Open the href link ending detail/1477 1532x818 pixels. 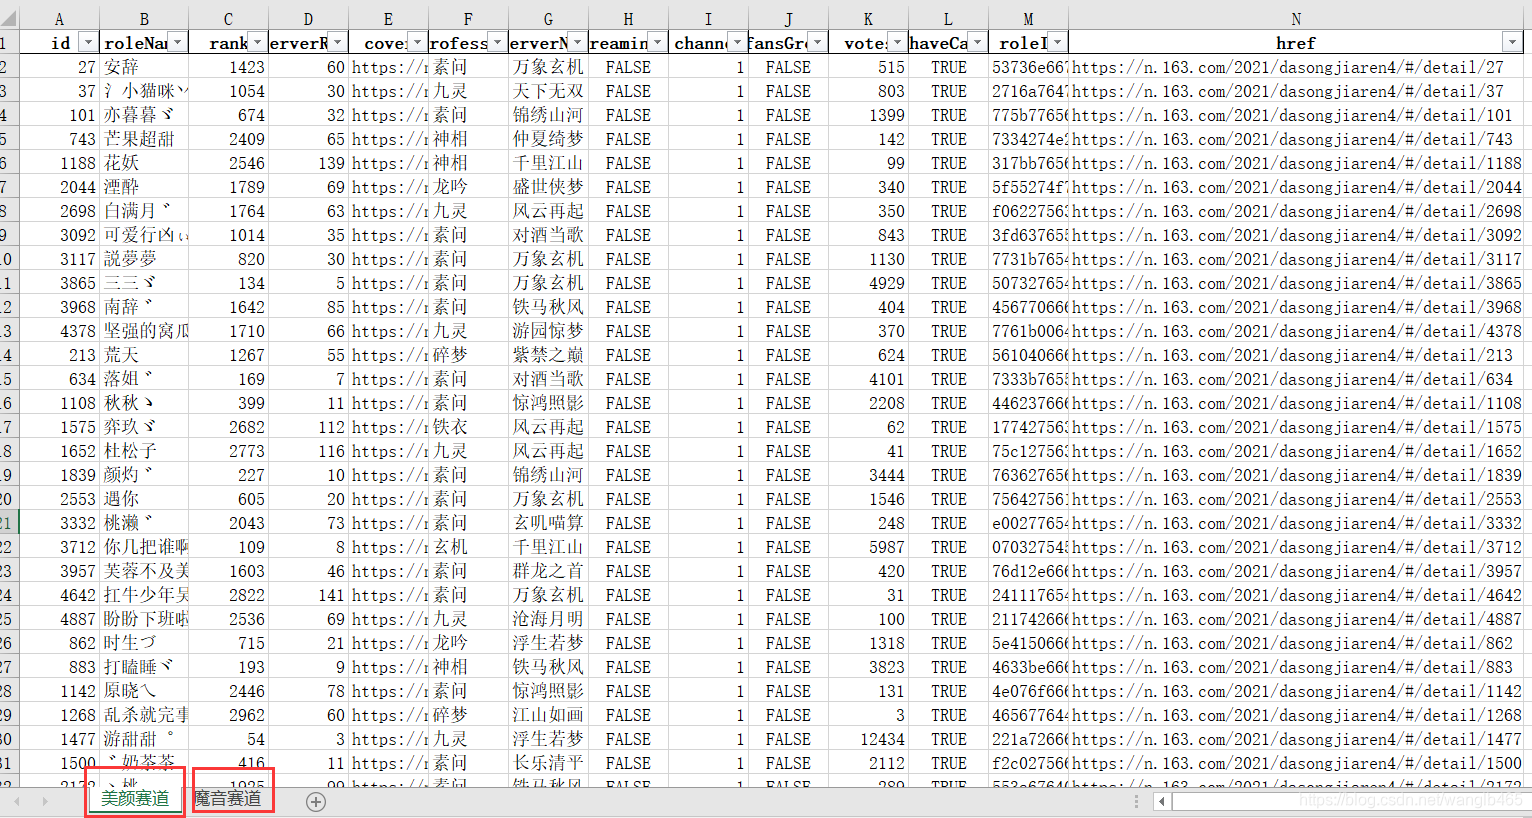[x=1296, y=739]
